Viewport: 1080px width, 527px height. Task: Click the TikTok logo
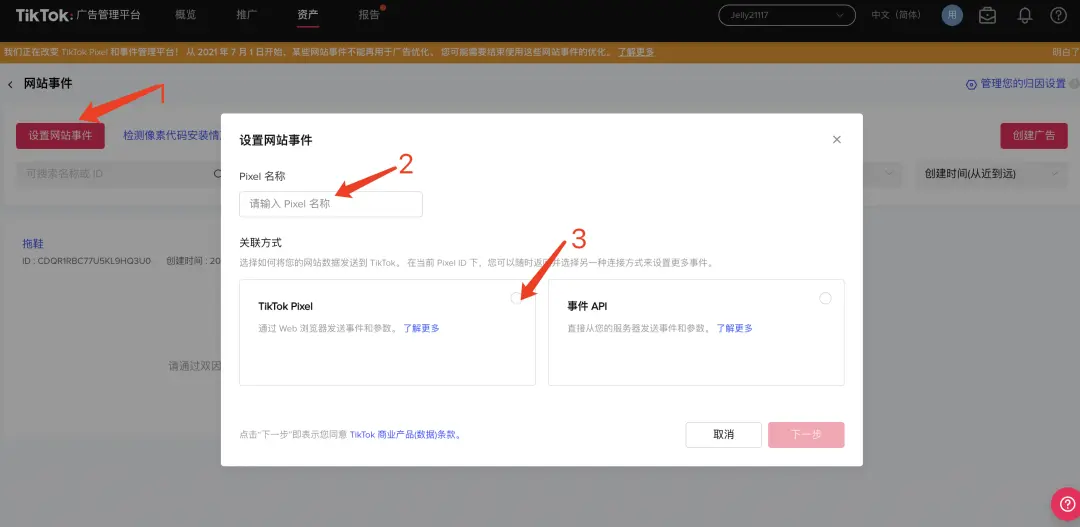pyautogui.click(x=43, y=15)
